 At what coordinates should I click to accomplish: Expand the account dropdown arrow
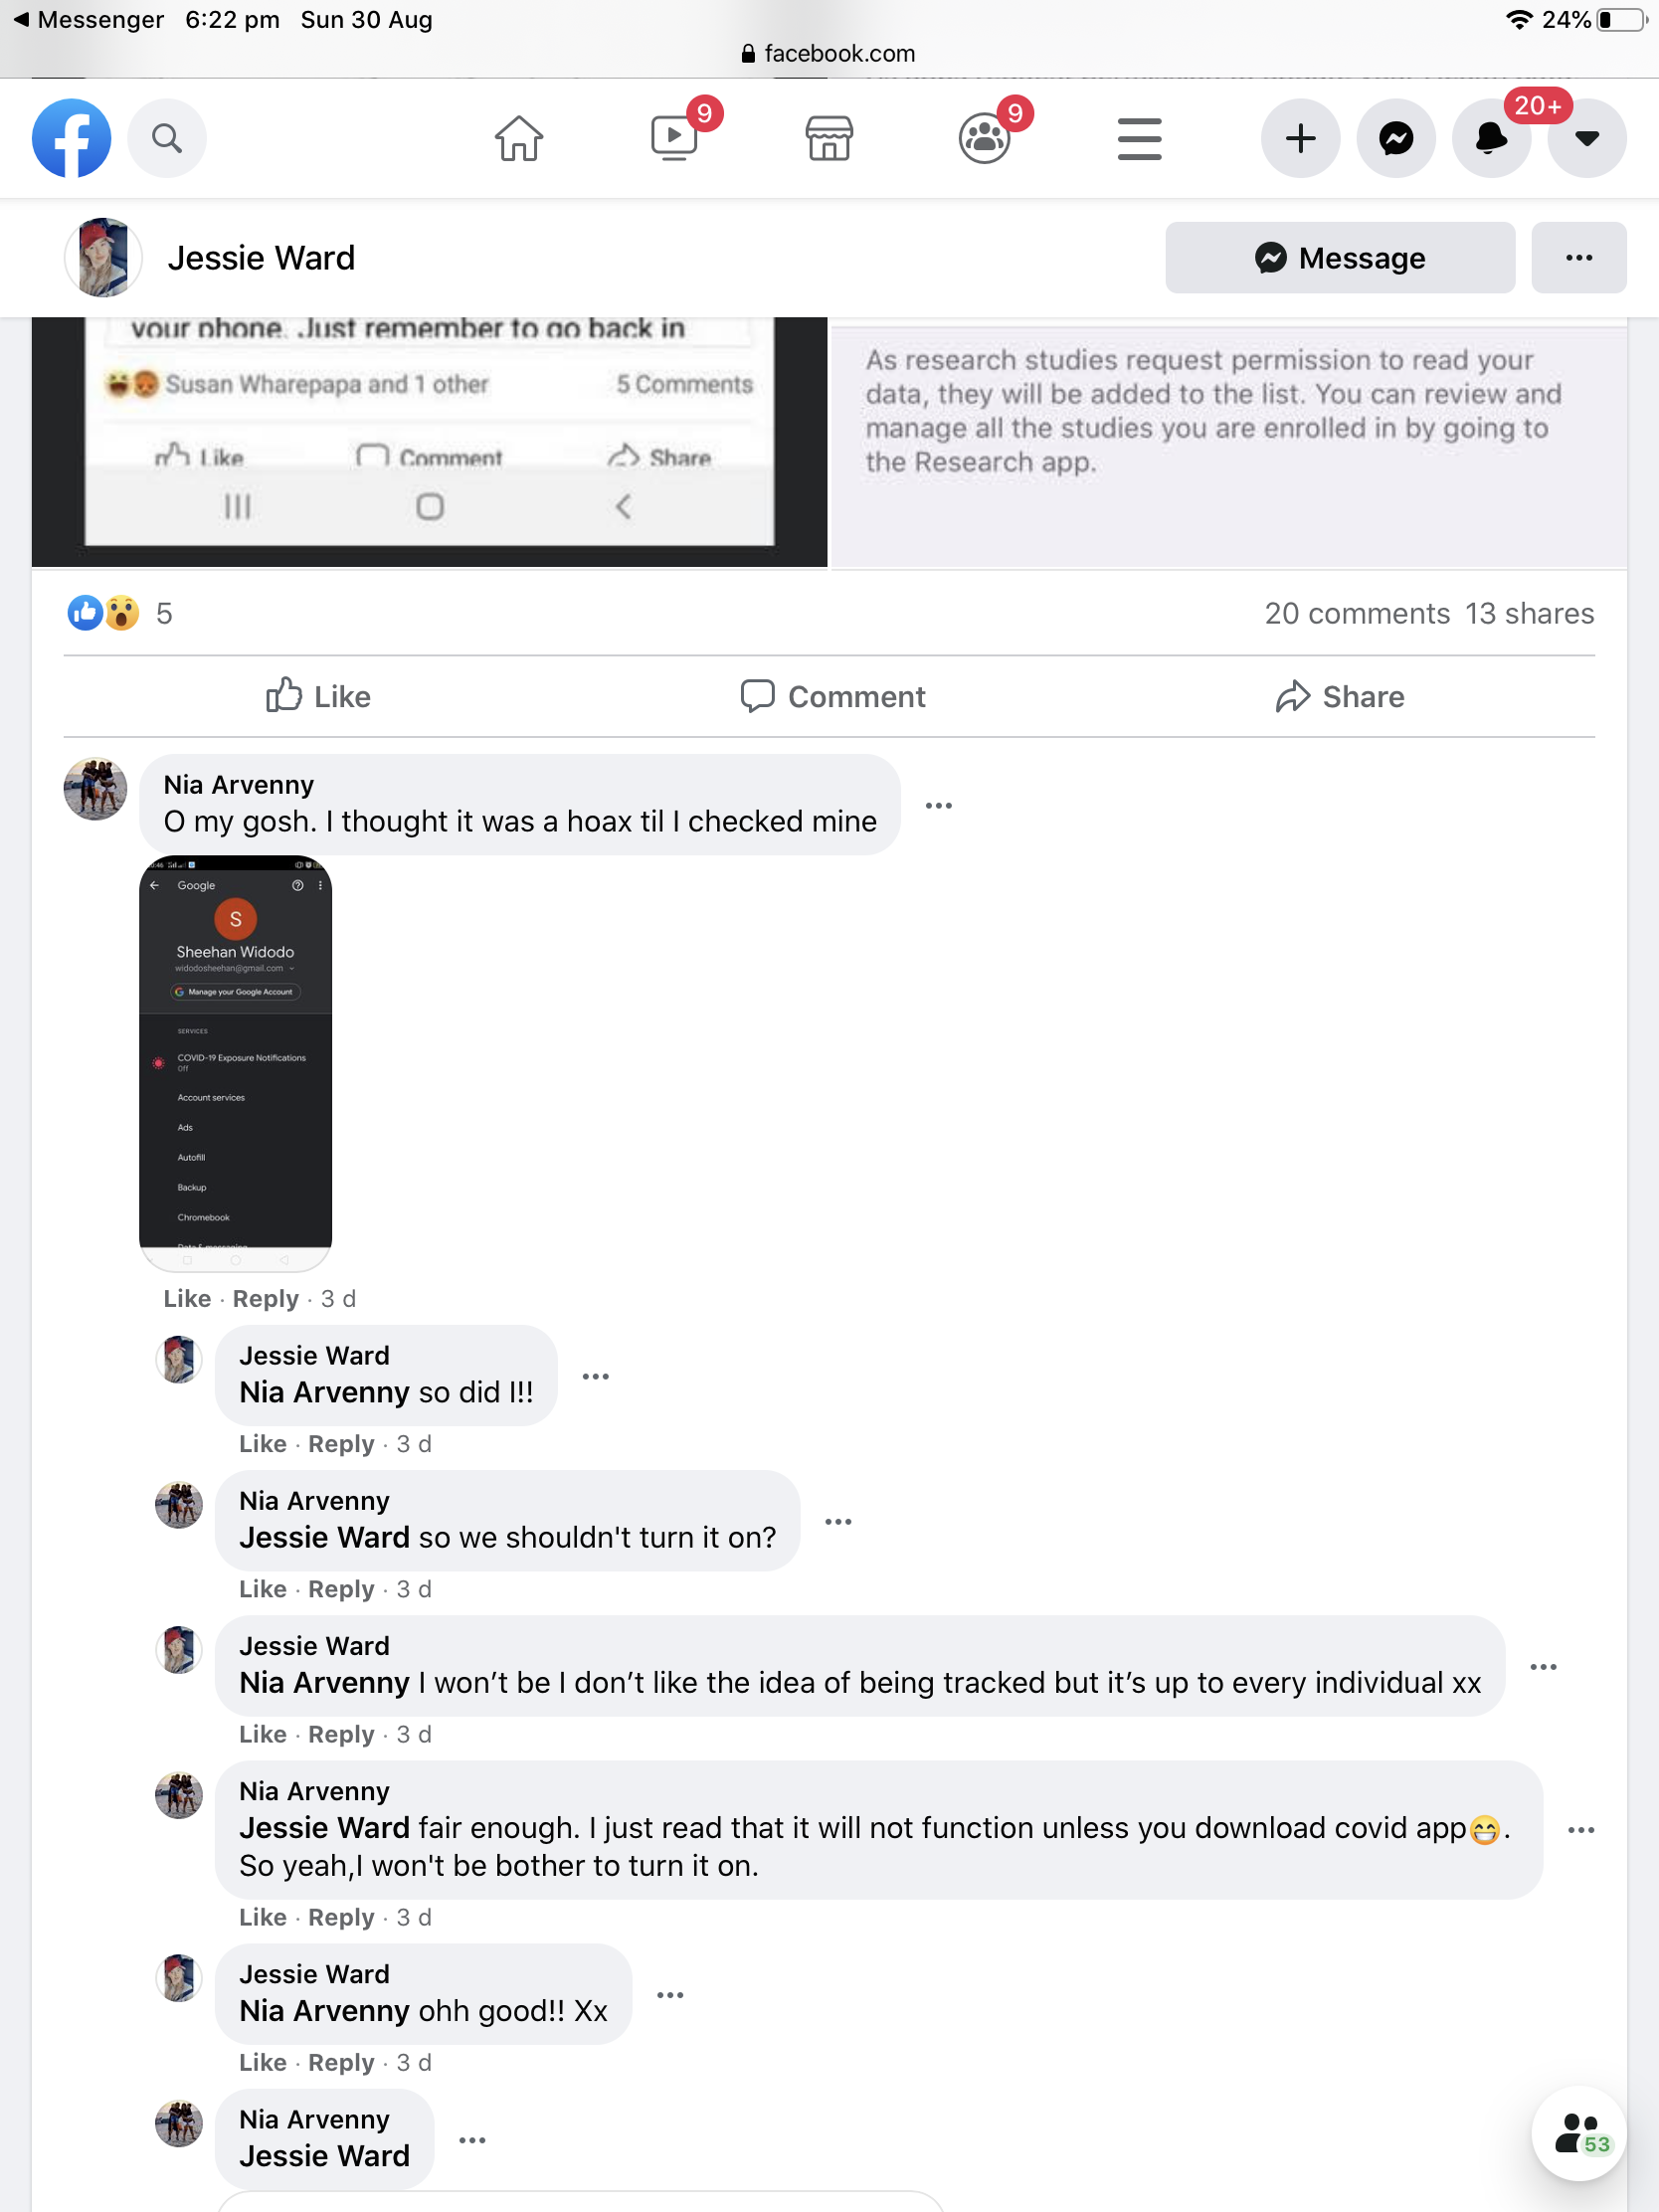point(1587,138)
